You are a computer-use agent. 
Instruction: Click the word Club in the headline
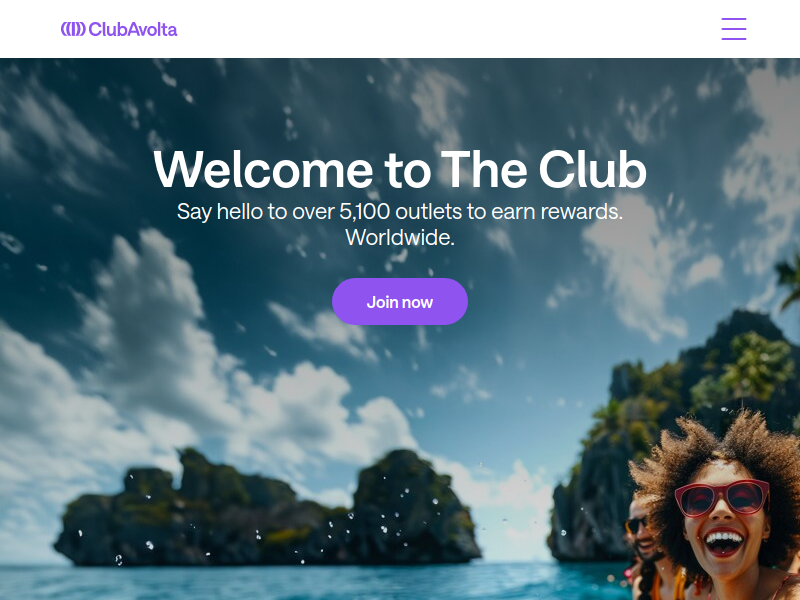click(592, 169)
